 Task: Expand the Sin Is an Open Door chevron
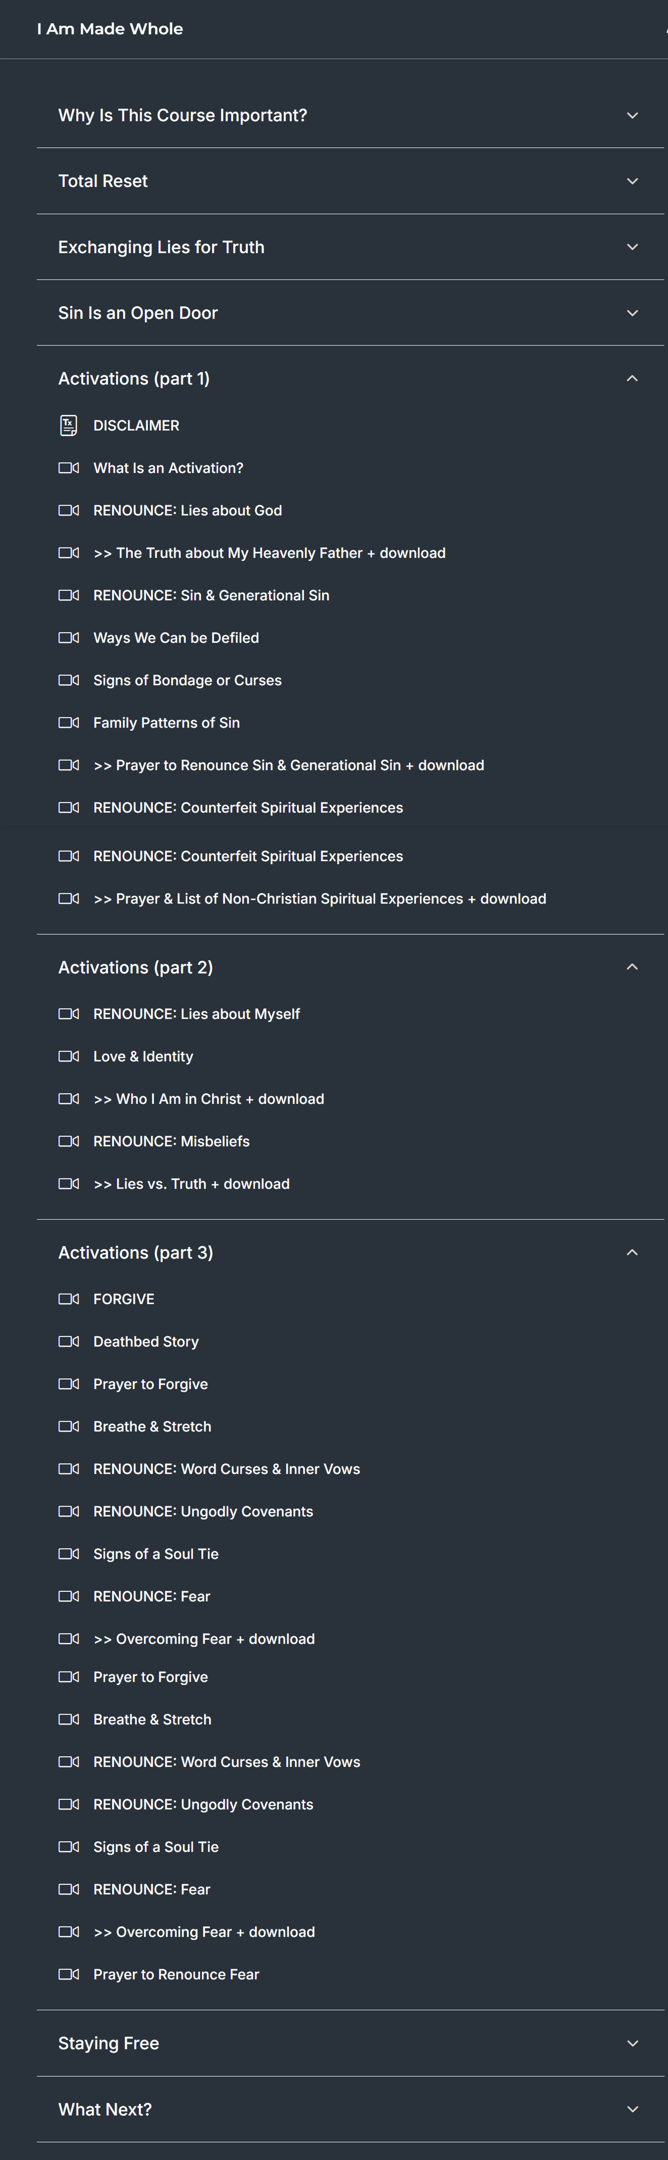click(632, 313)
